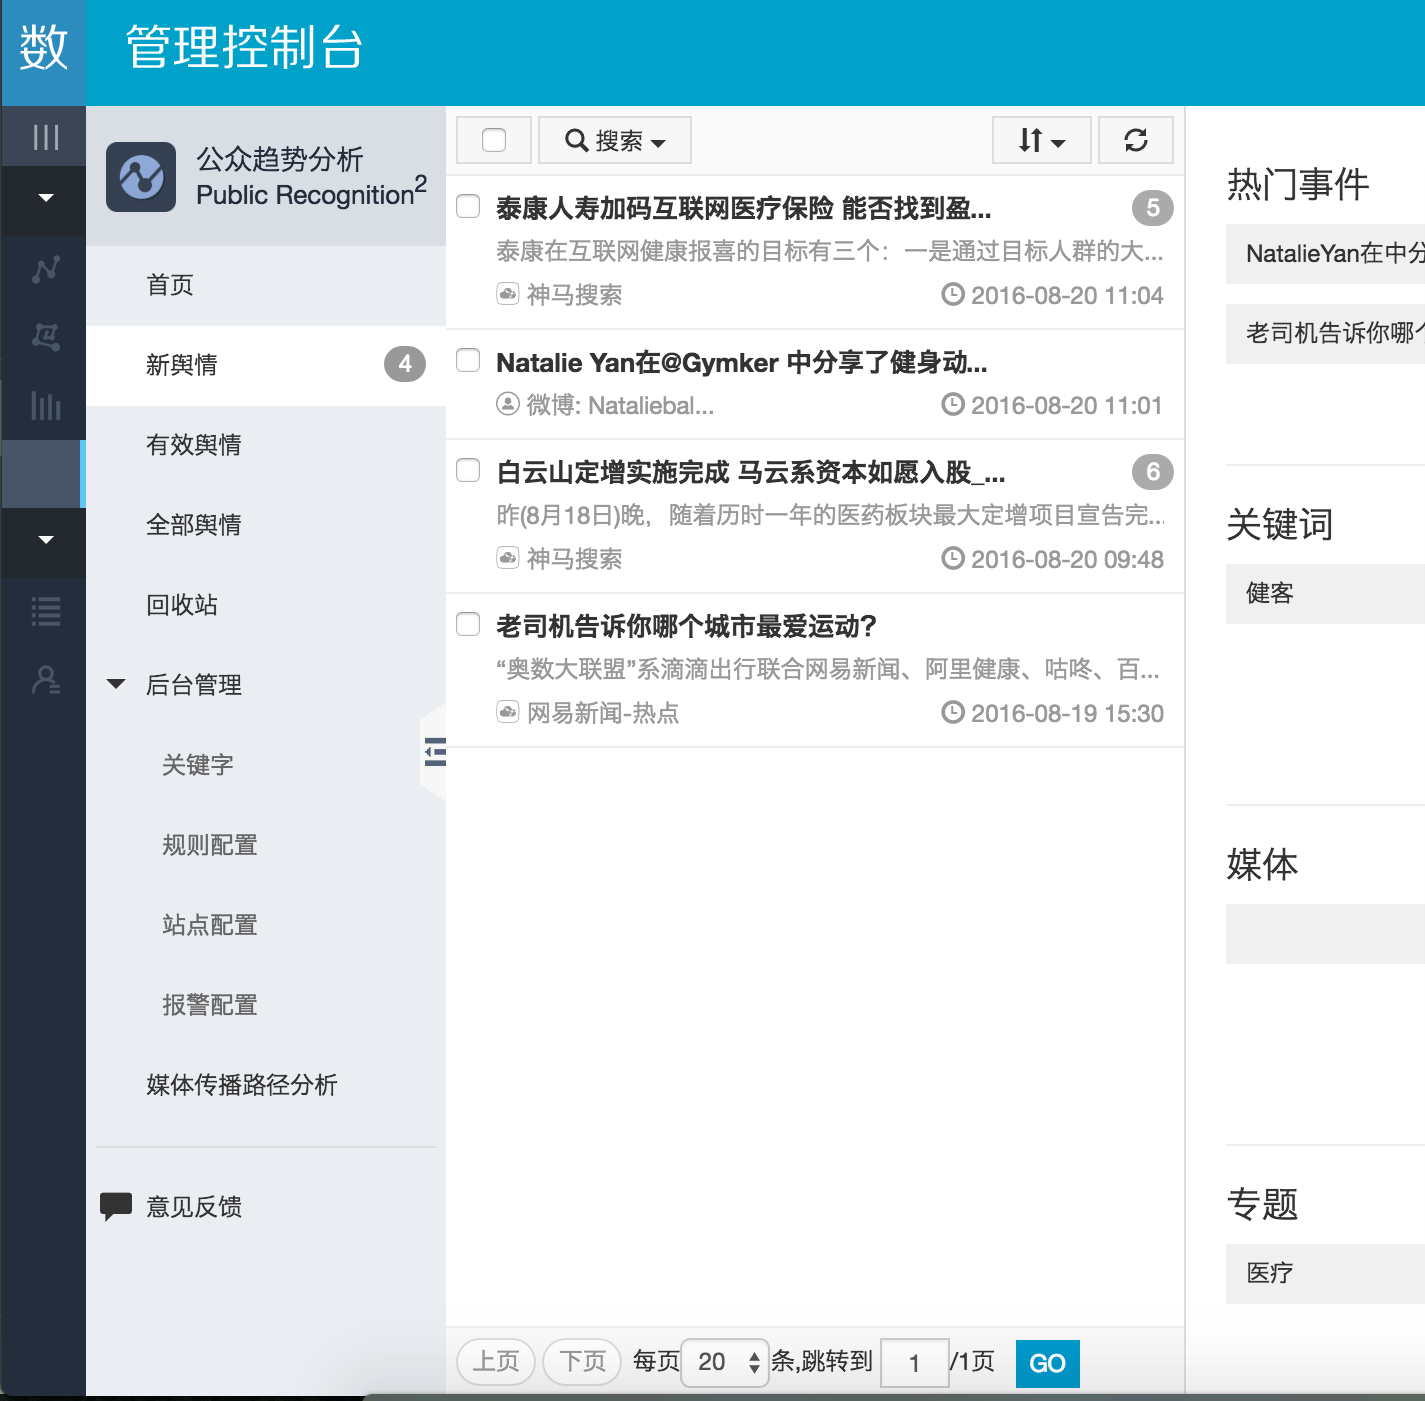
Task: Select hot event 老司机告诉你哪个
Action: pos(1325,334)
